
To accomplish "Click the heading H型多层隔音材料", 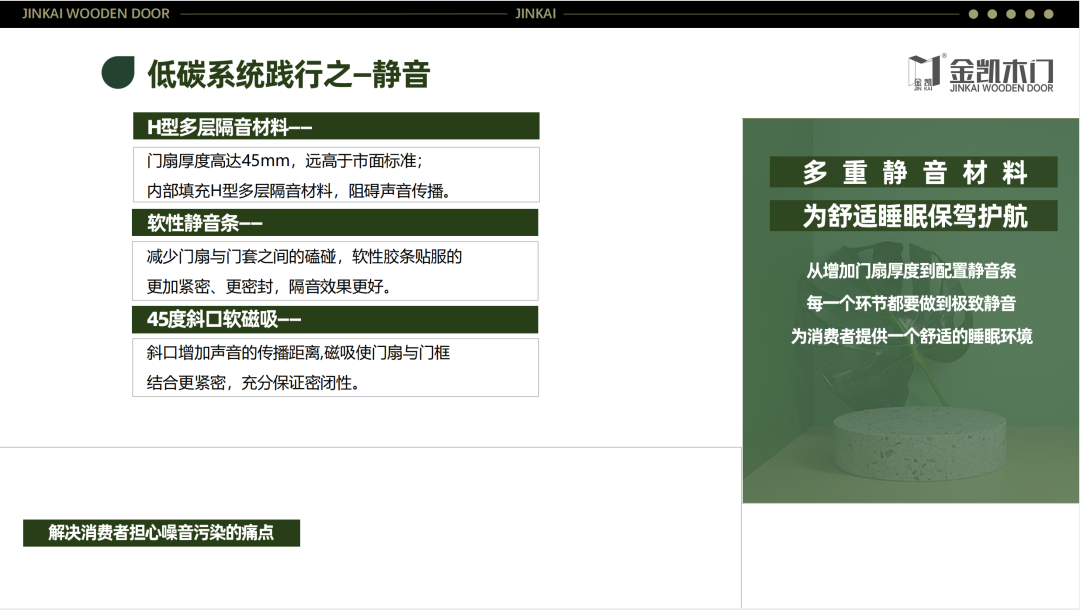I will [x=336, y=127].
